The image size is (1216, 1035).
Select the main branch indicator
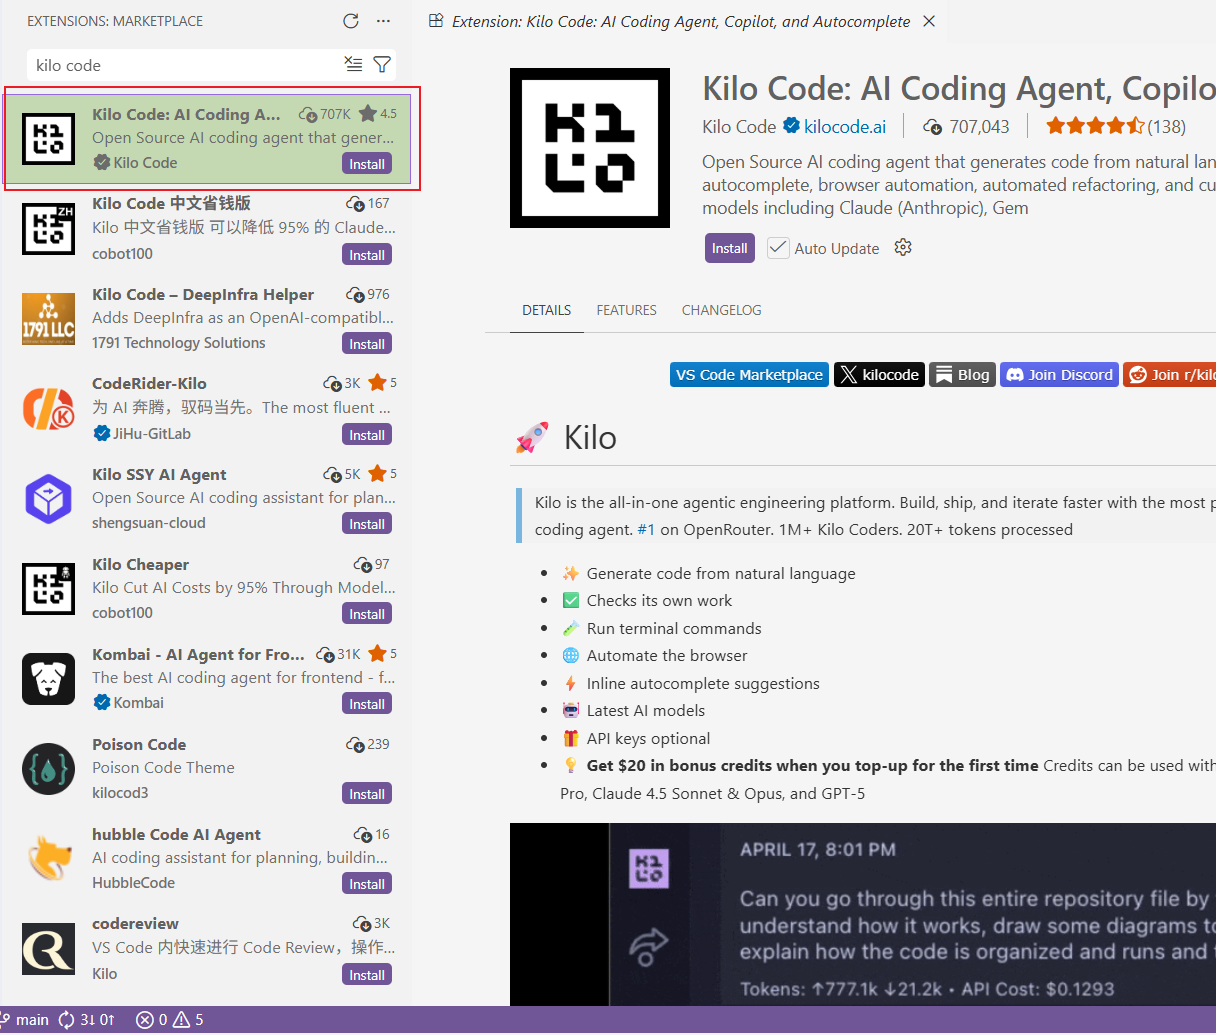click(27, 1020)
